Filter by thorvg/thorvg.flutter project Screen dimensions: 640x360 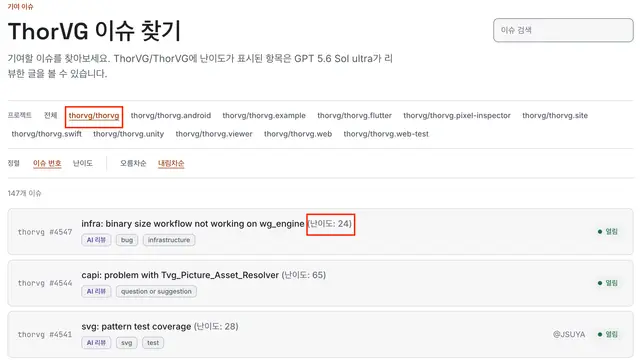click(x=354, y=116)
